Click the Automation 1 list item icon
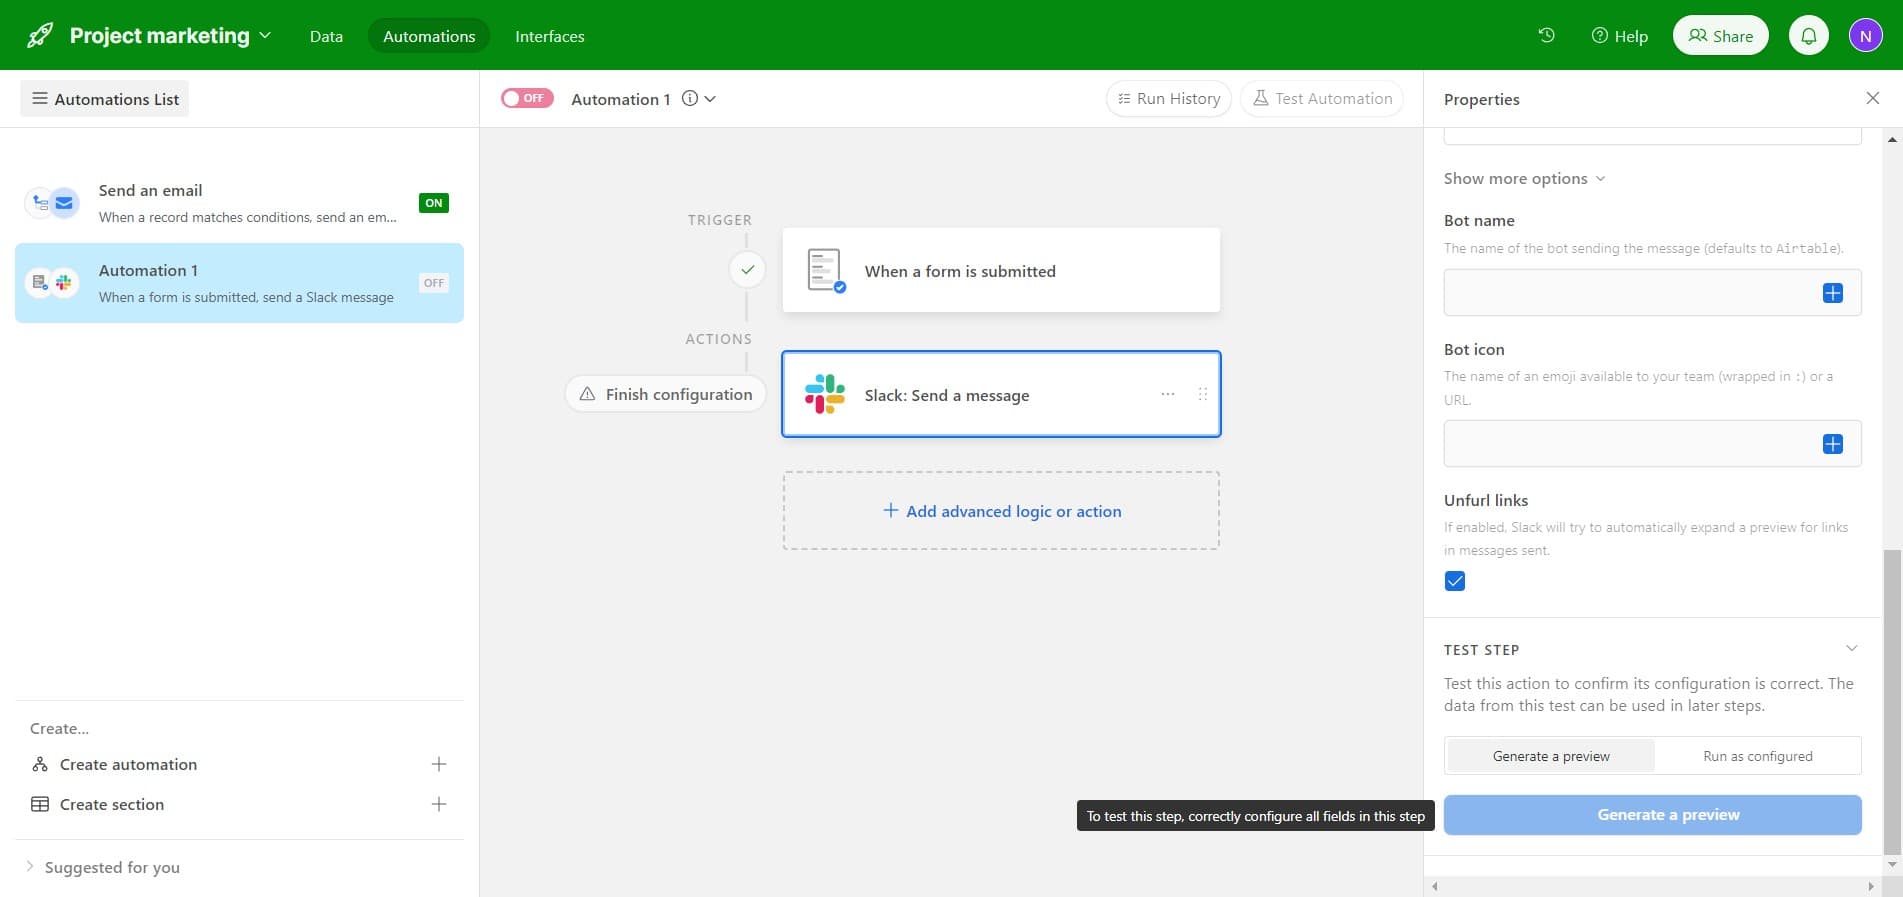Screen dimensions: 1903x897 tap(52, 283)
